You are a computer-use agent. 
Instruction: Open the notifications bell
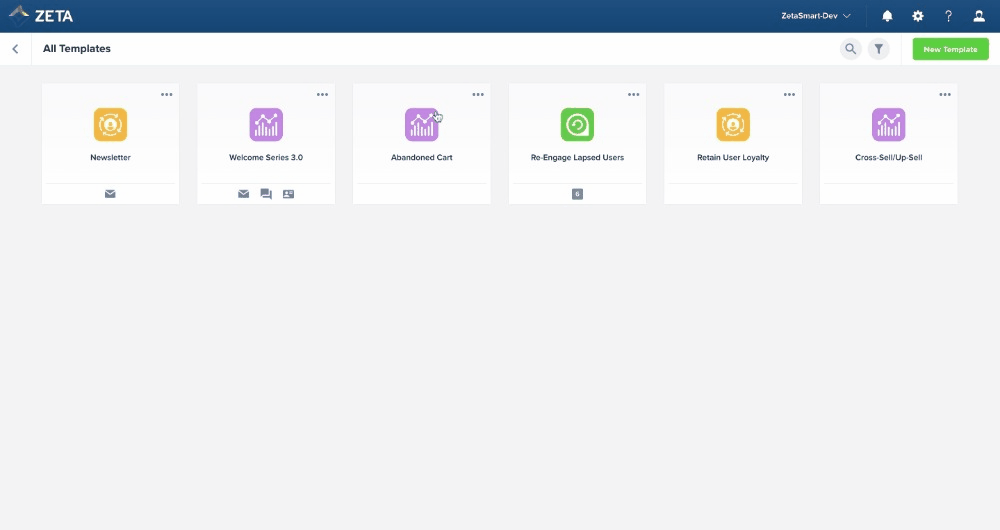point(887,16)
